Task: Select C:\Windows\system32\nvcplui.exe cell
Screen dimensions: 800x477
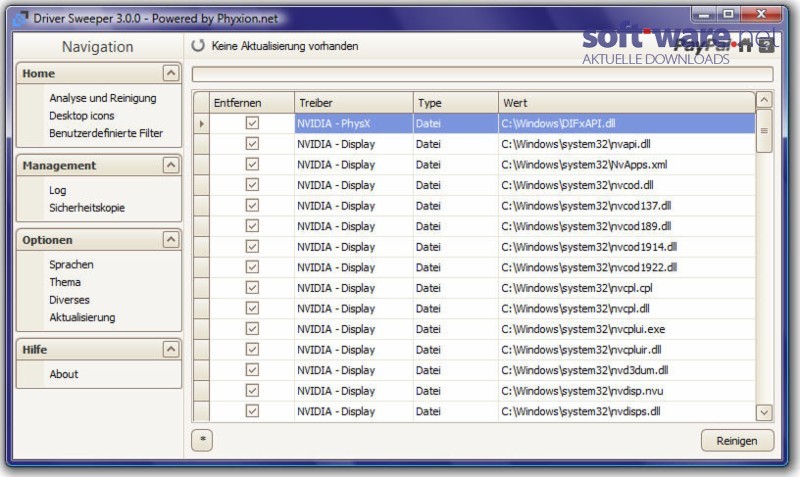Action: [627, 329]
